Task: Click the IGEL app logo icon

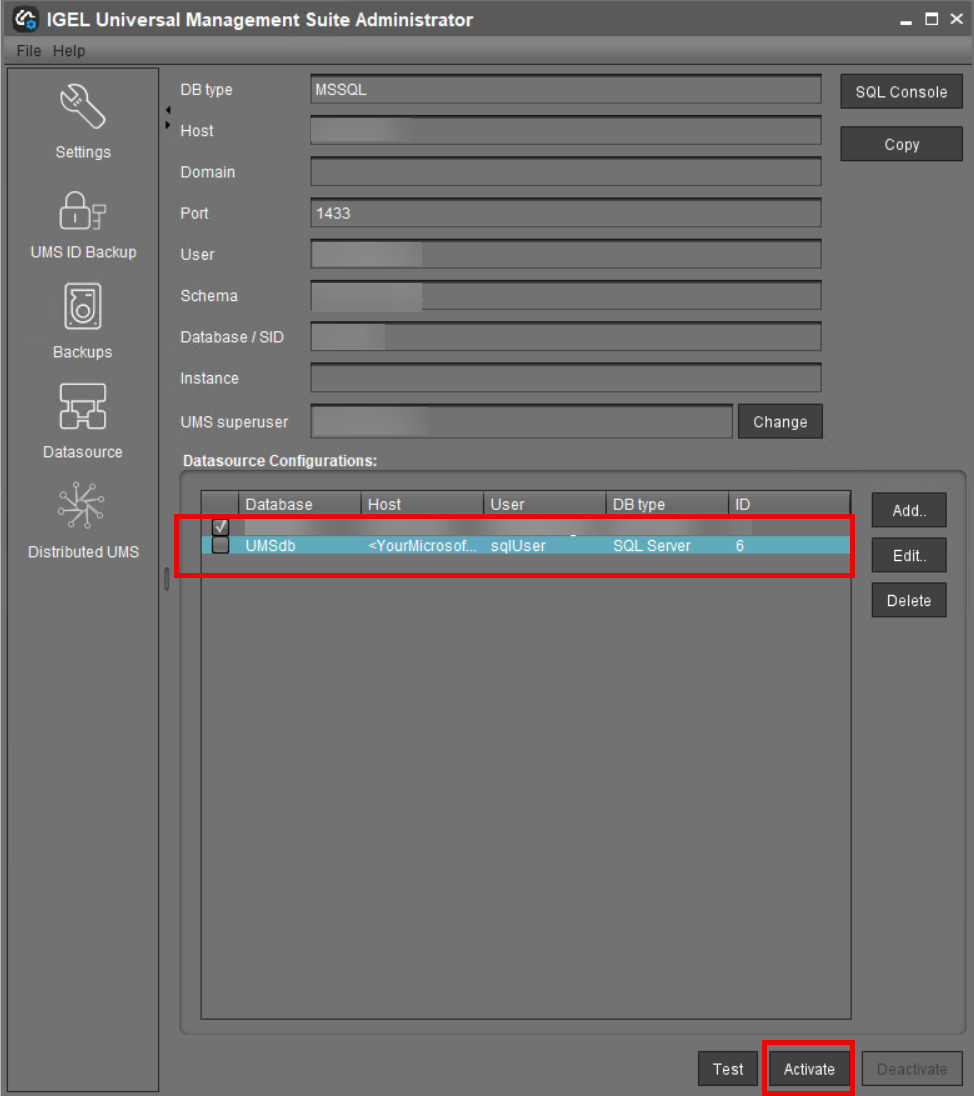Action: tap(26, 19)
